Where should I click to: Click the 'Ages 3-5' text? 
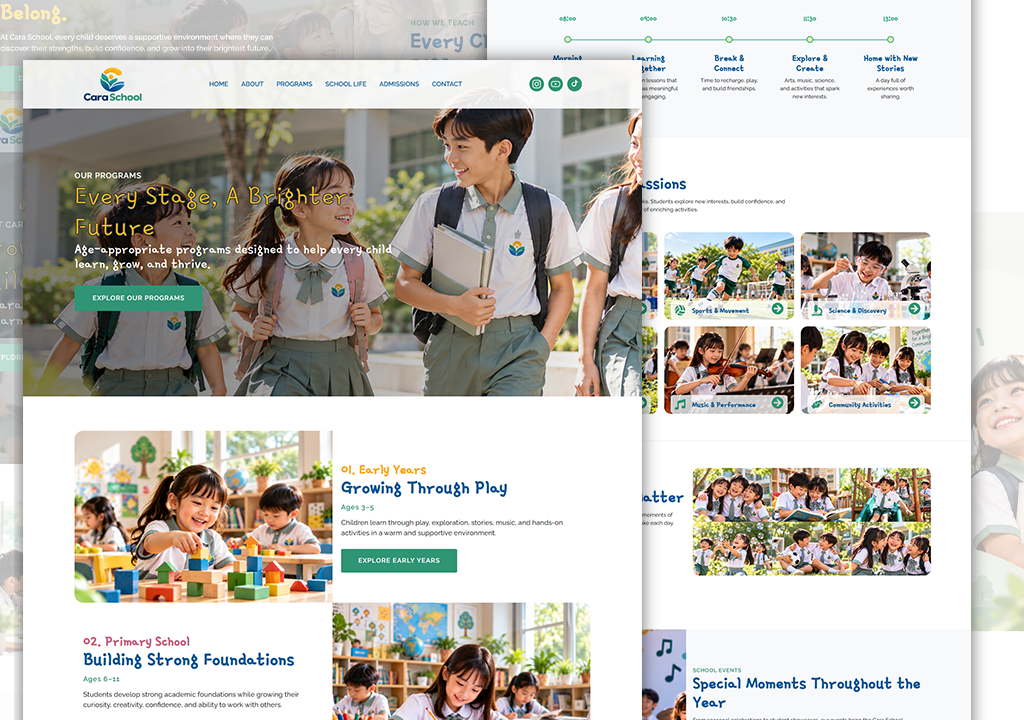coord(357,507)
